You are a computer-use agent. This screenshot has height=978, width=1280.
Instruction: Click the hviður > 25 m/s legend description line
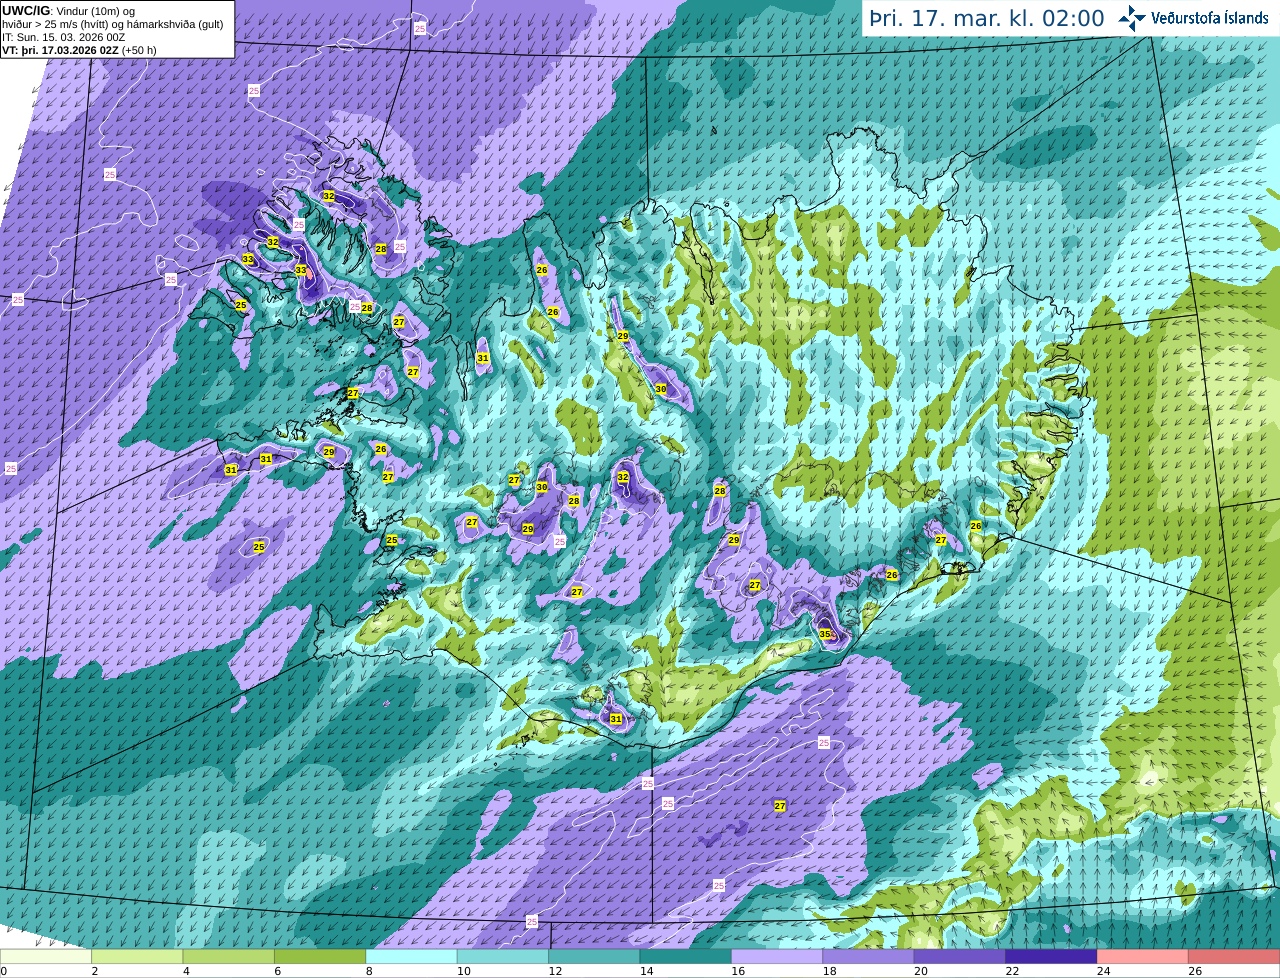(x=112, y=24)
